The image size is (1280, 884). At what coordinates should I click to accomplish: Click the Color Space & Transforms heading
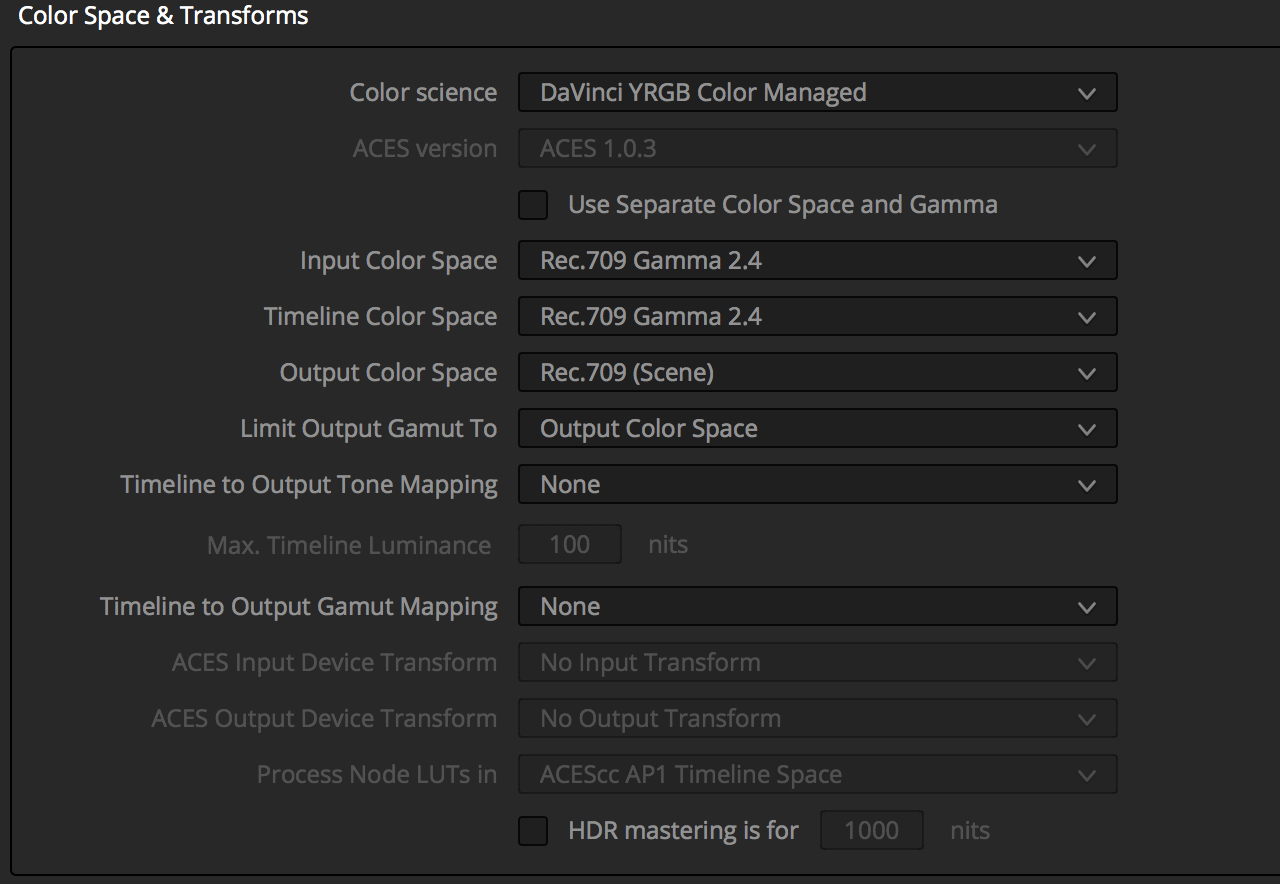click(163, 16)
